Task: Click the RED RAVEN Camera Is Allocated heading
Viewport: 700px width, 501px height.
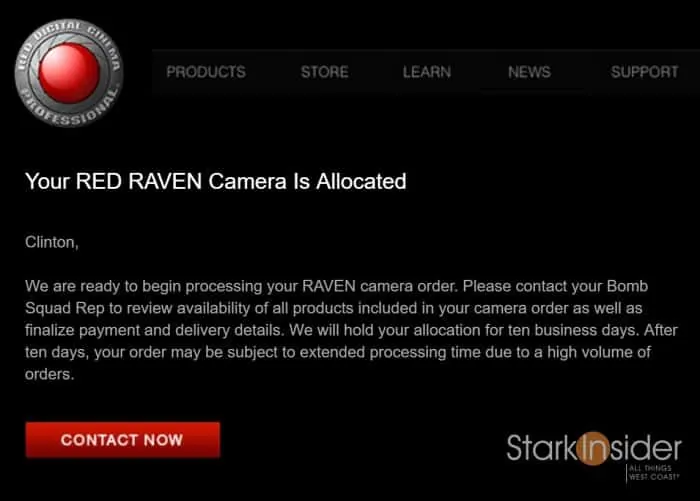Action: [x=216, y=181]
